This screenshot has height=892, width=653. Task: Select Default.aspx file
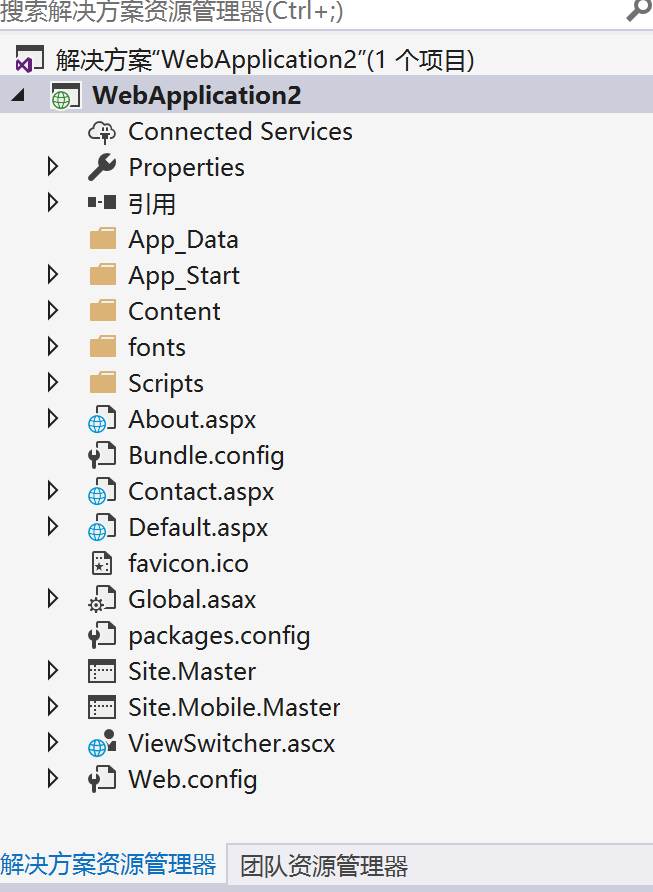[x=198, y=527]
